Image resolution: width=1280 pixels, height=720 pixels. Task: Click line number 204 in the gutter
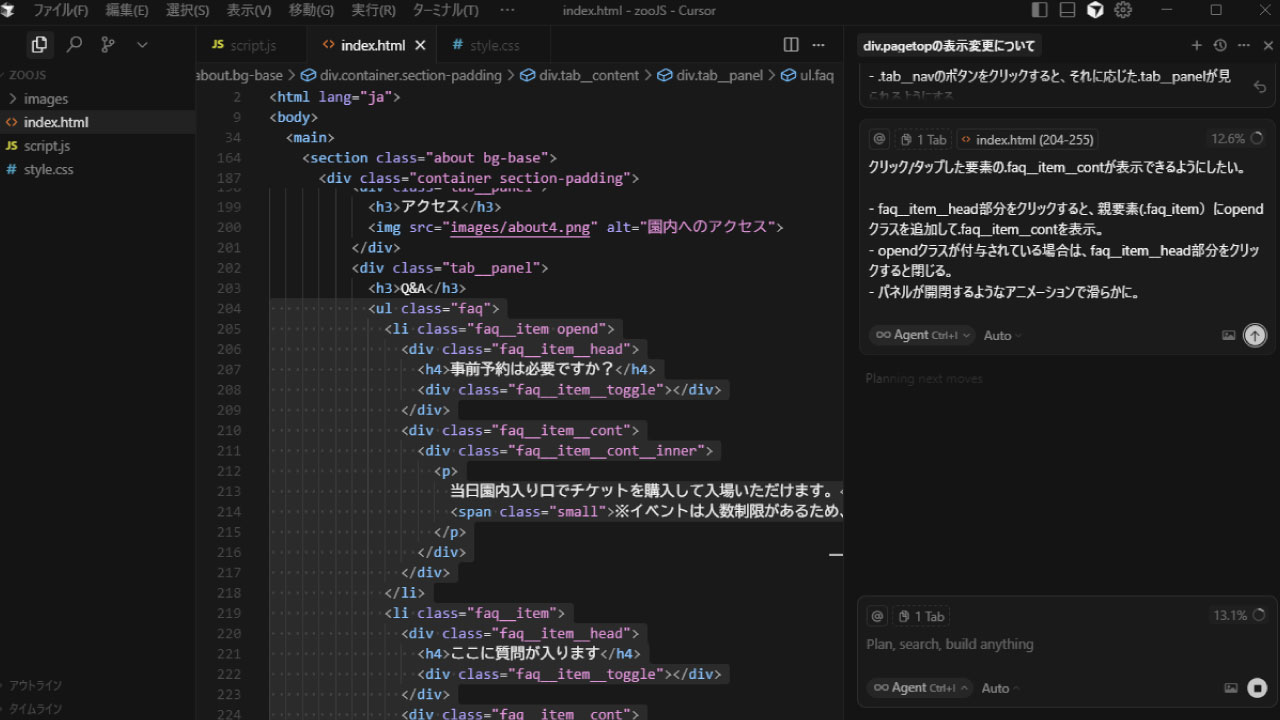click(x=229, y=309)
